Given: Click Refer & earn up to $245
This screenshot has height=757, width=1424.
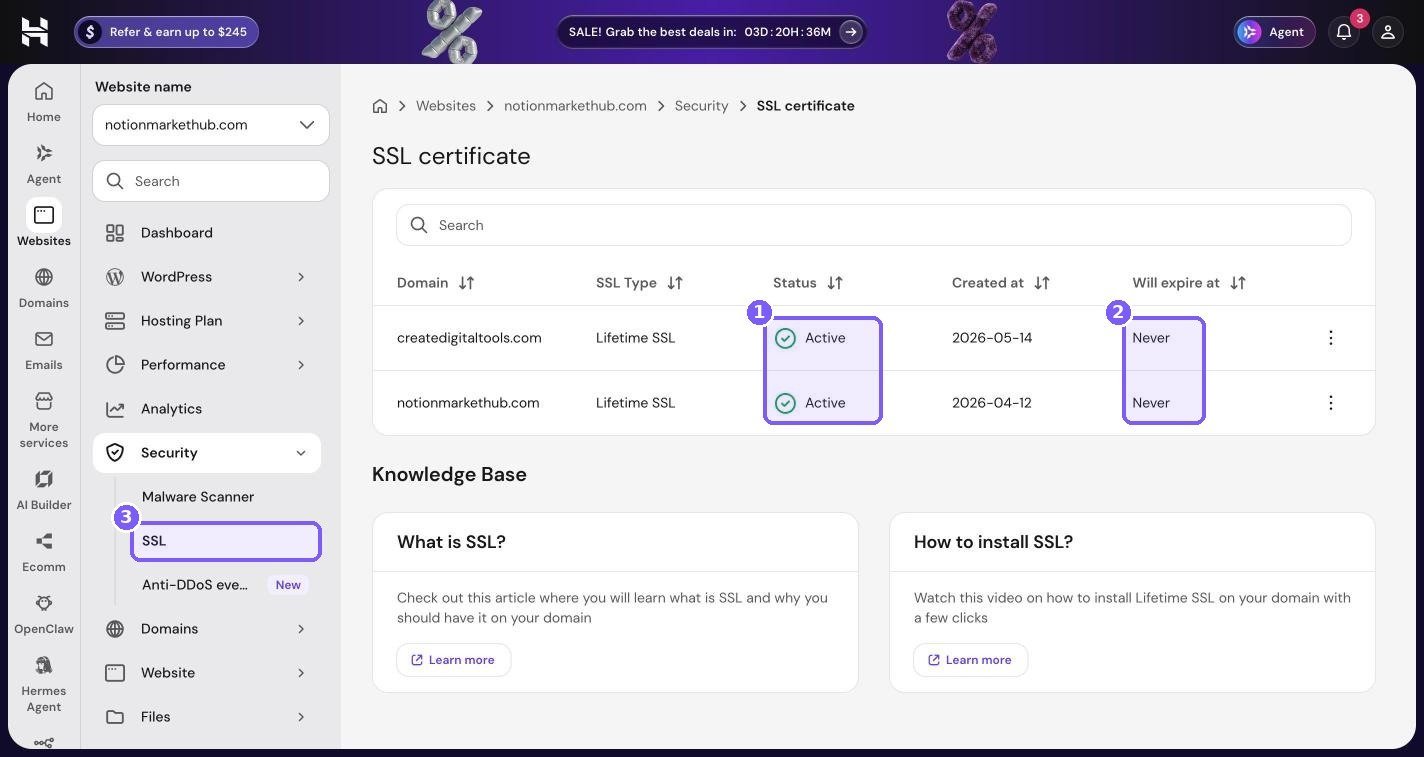Looking at the screenshot, I should [166, 32].
